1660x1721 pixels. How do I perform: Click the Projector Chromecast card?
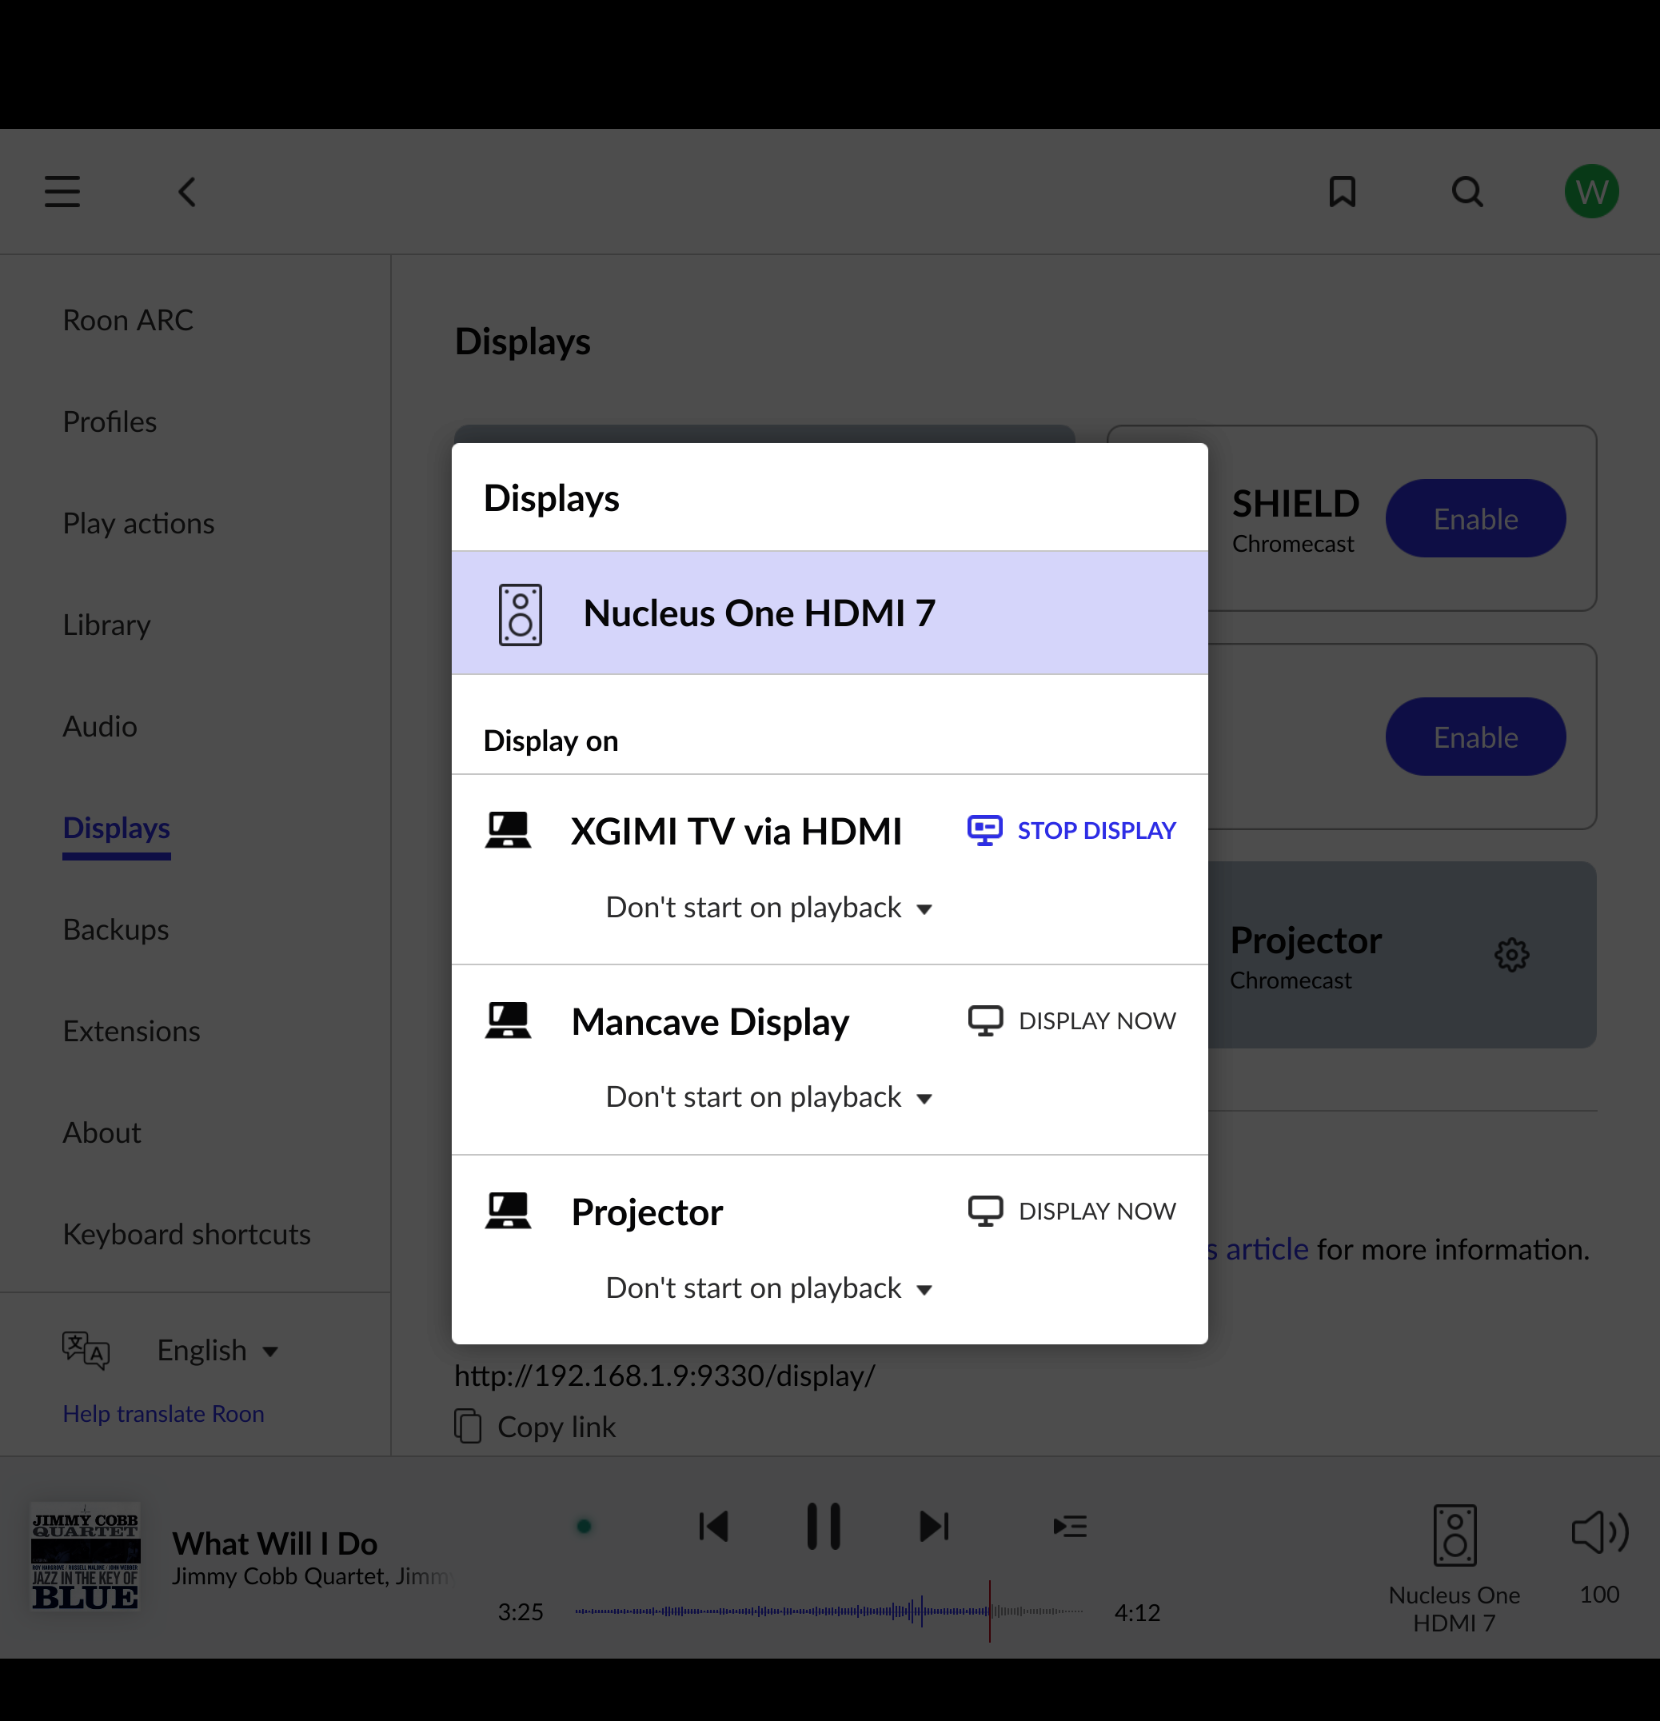(x=1402, y=955)
